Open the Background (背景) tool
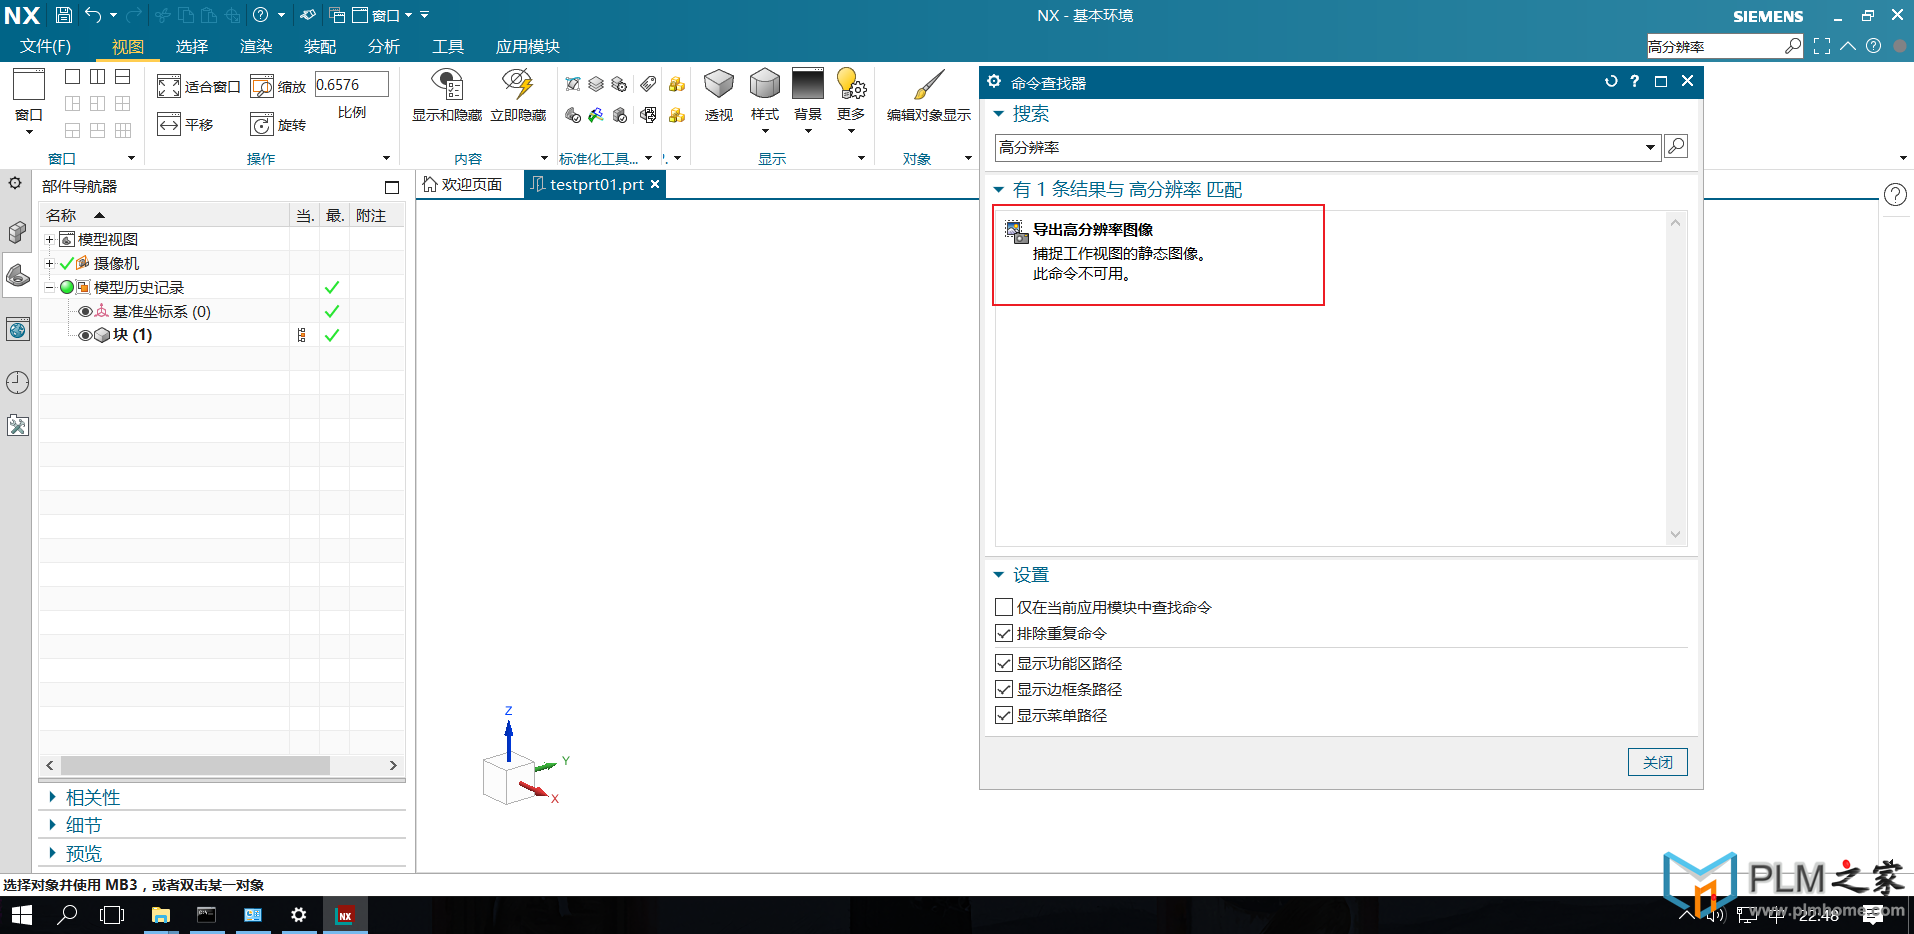Image resolution: width=1914 pixels, height=934 pixels. 808,84
